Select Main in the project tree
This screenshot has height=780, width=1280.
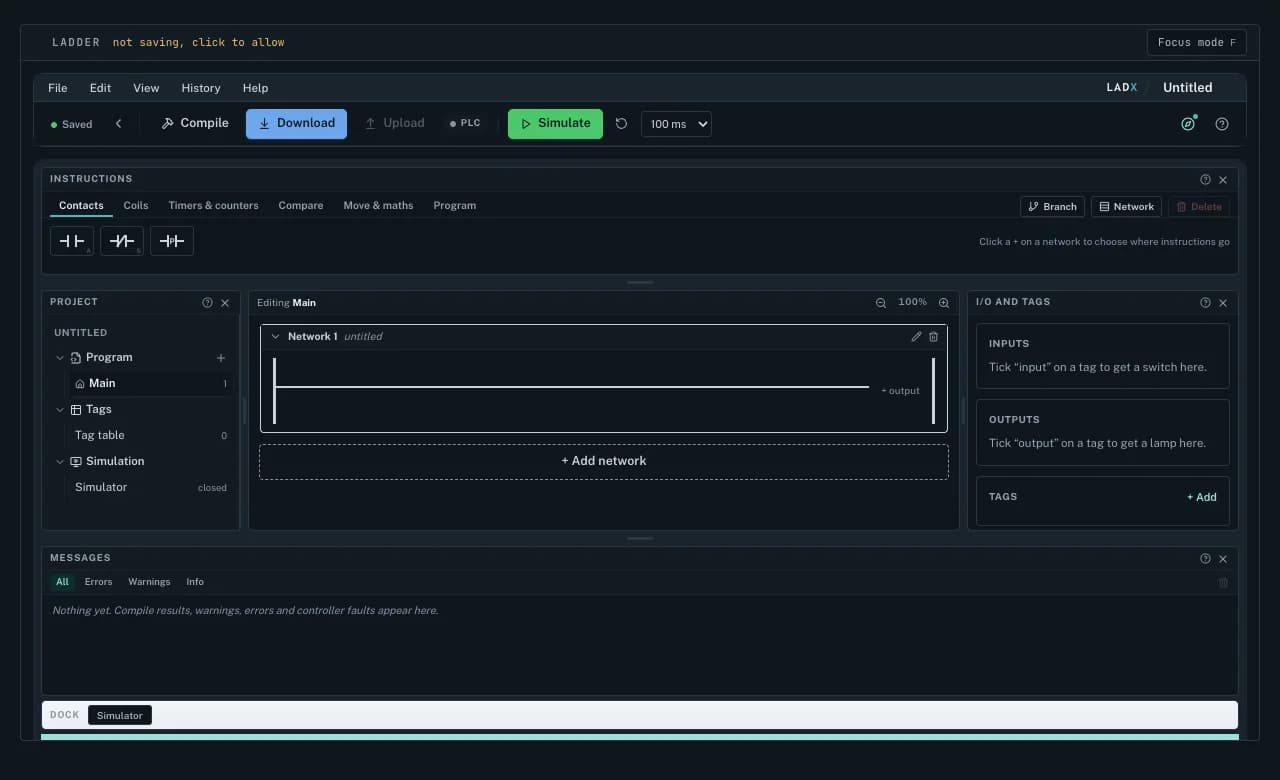point(150,384)
